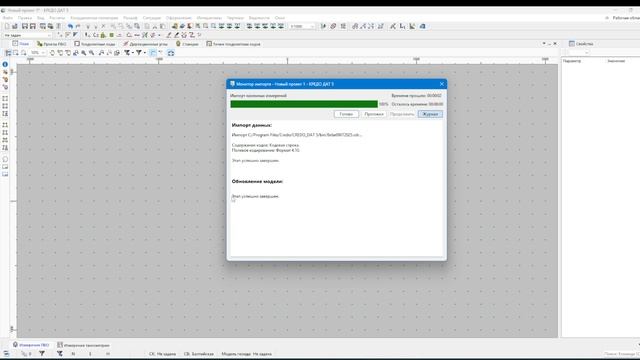
Task: Switch to the План tab
Action: pos(21,44)
